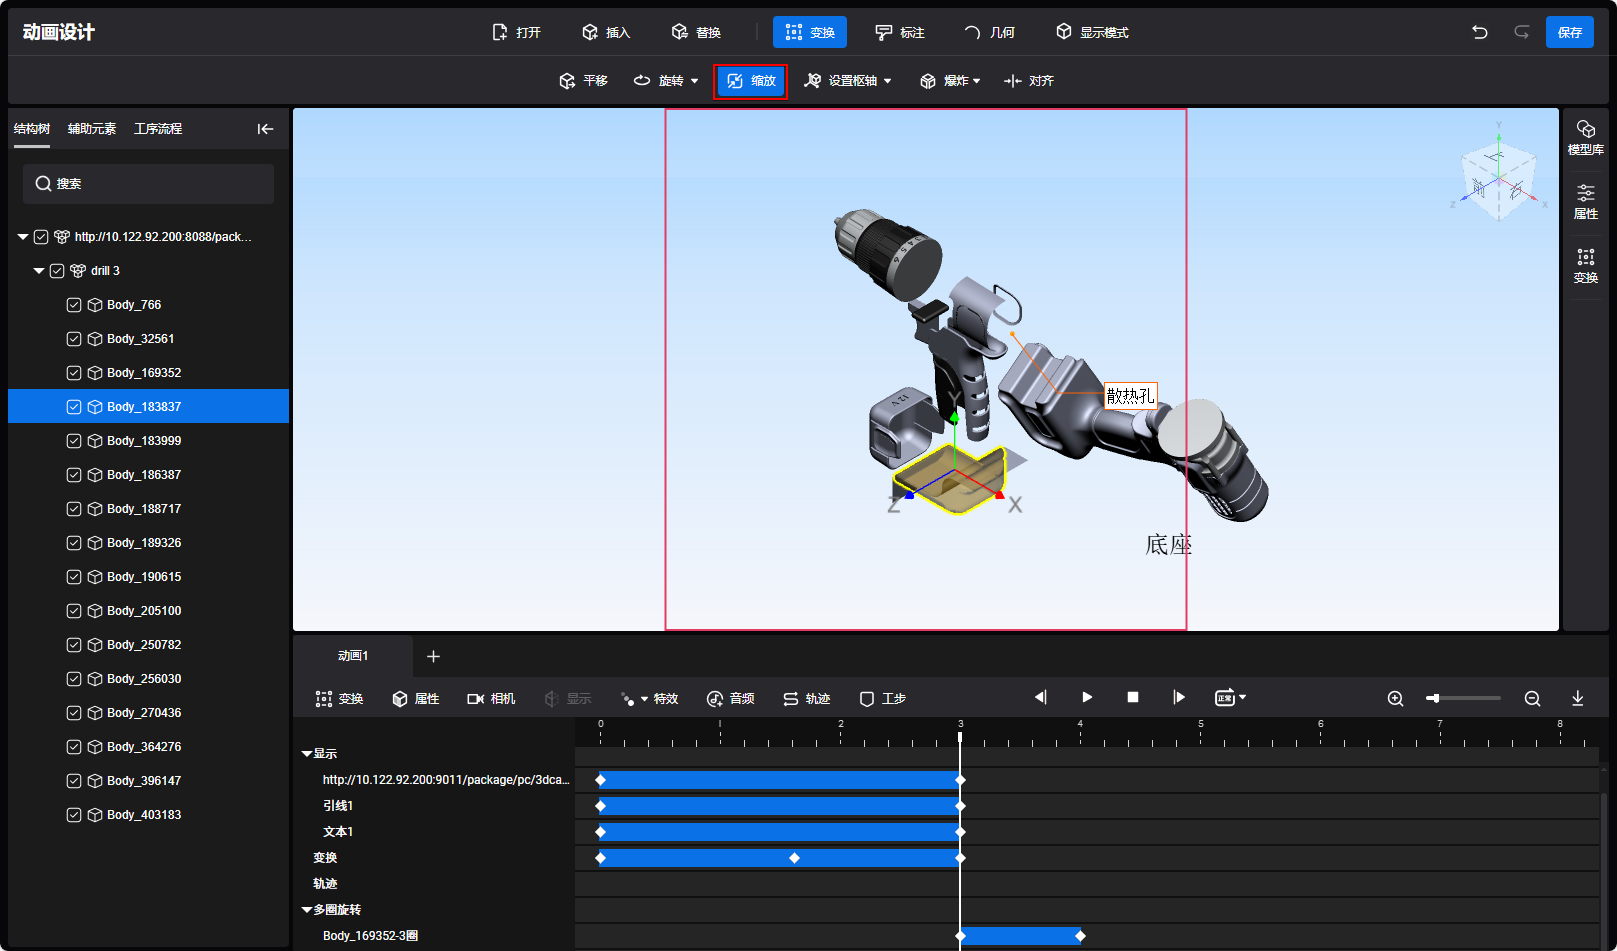Collapse the left structure tree panel
The image size is (1617, 951).
(265, 129)
